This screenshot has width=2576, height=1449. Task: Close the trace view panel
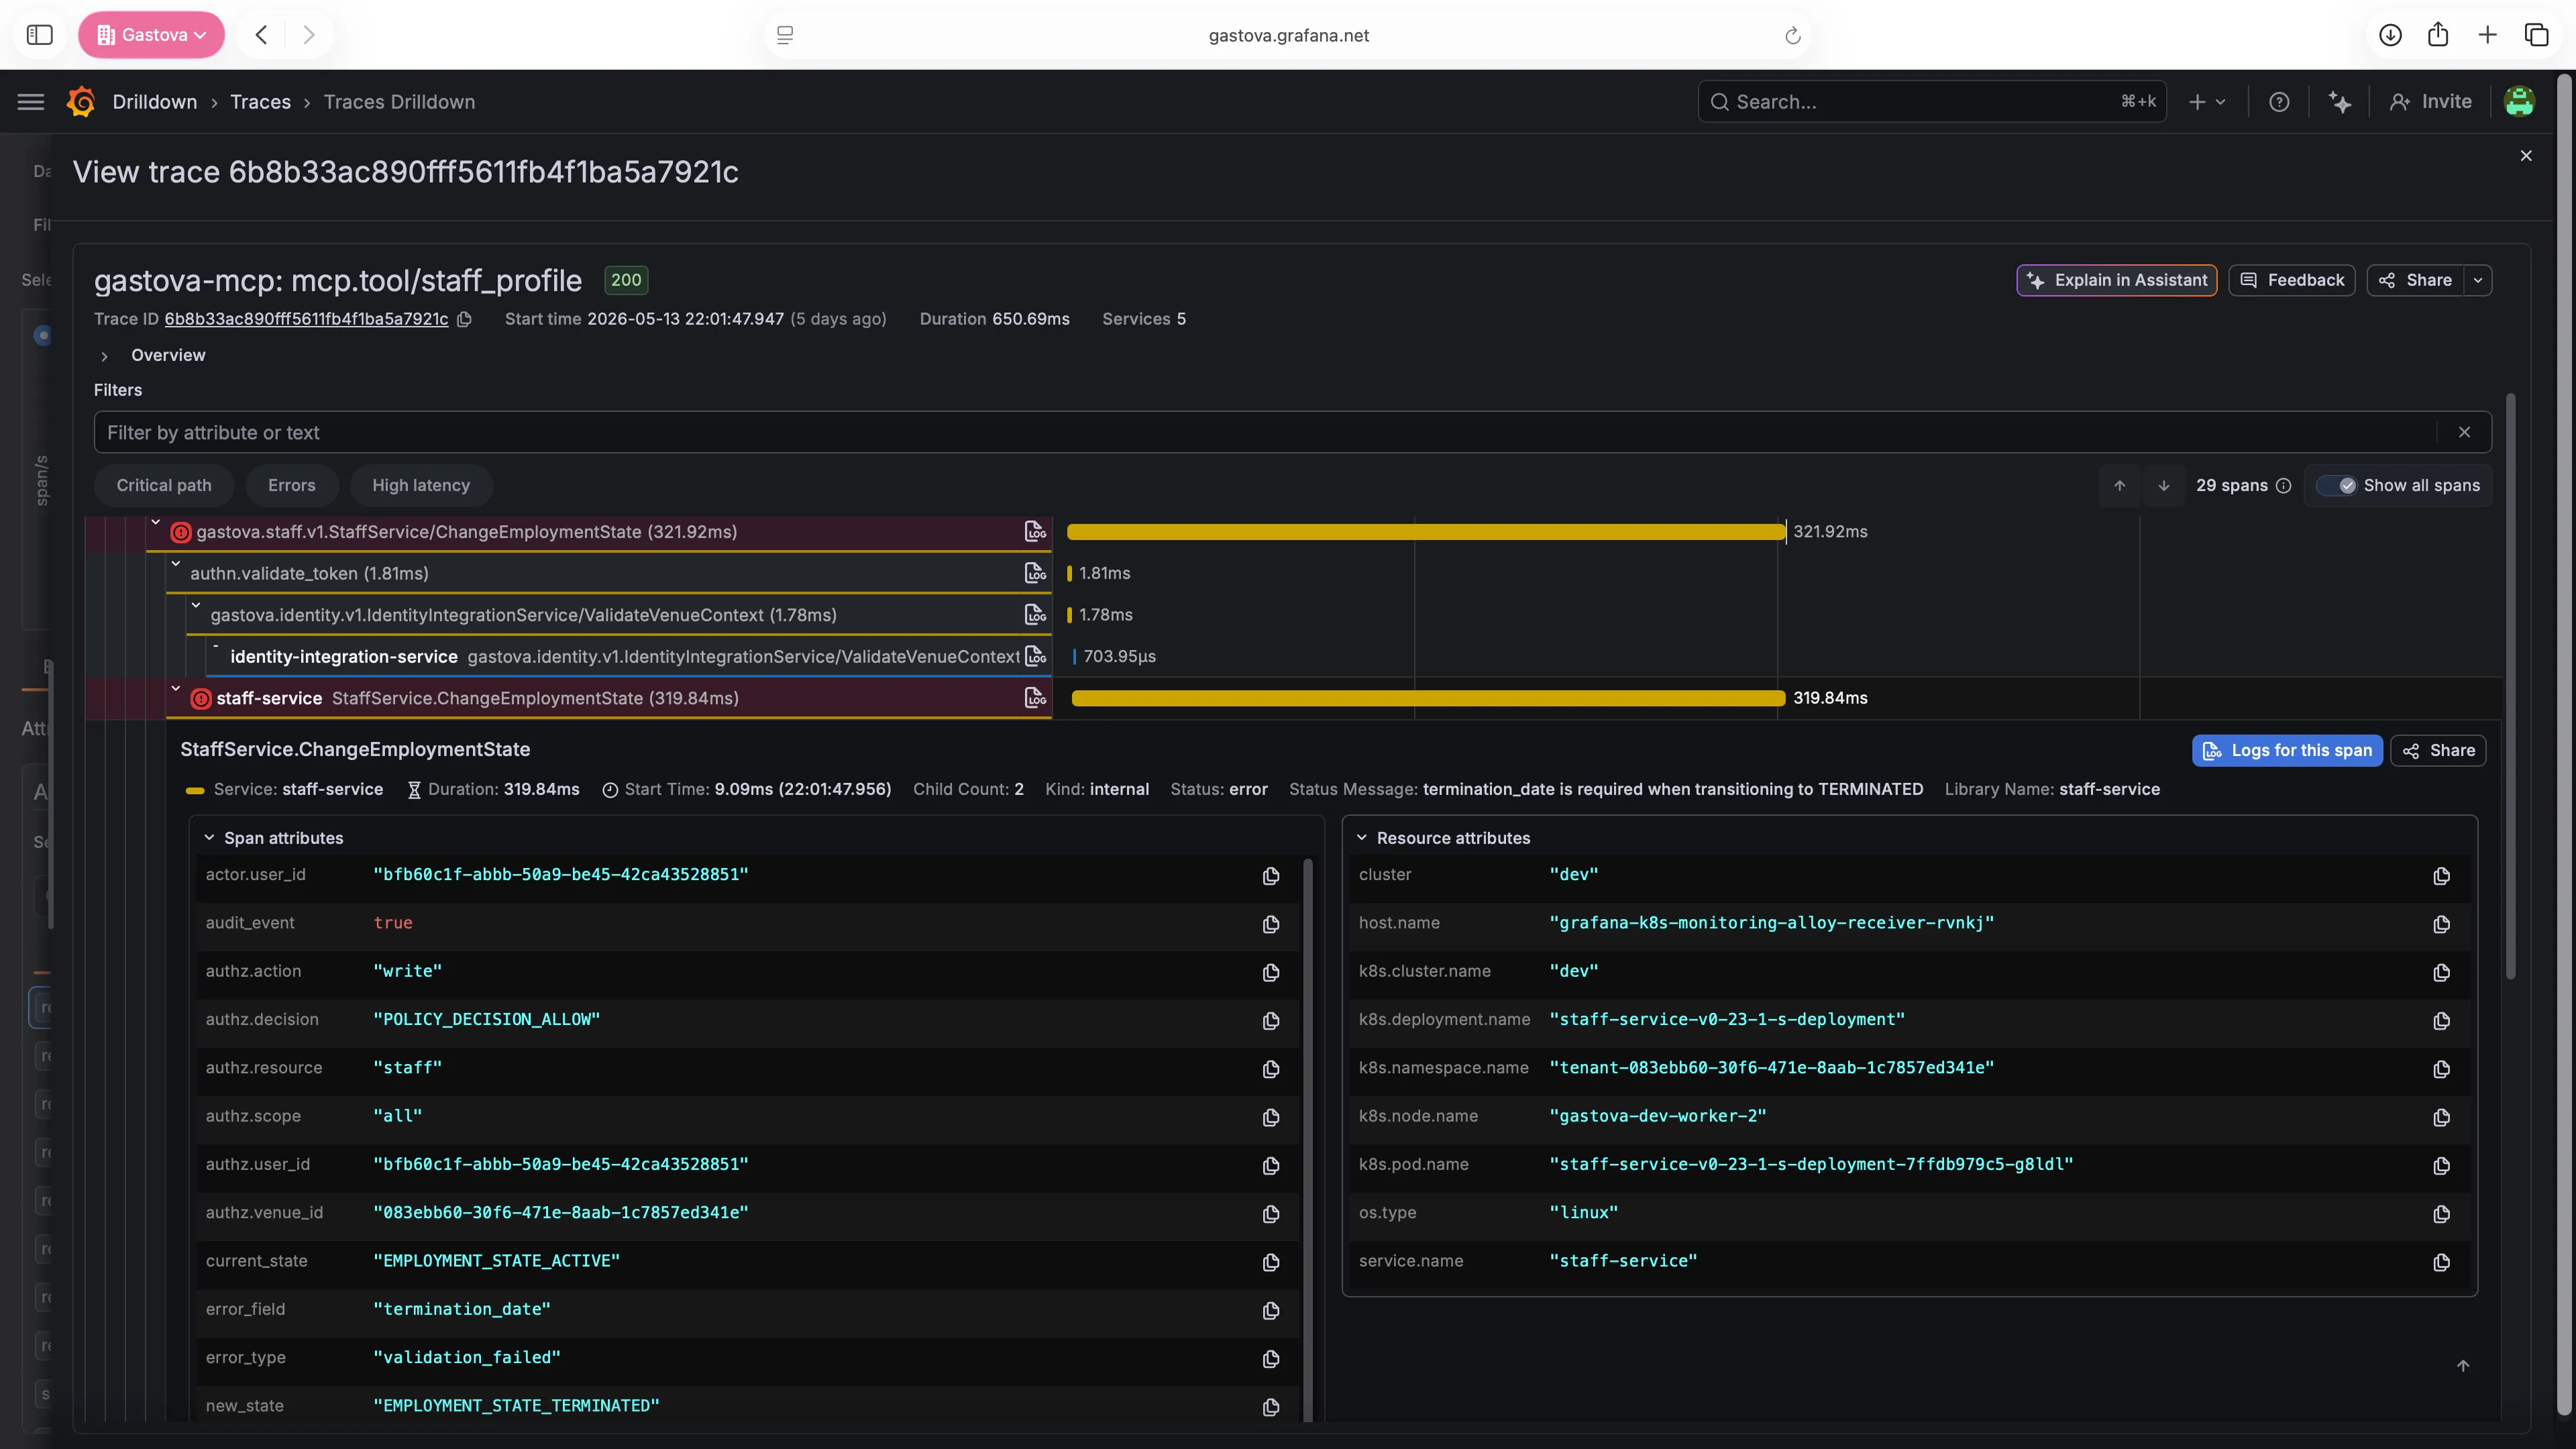tap(2526, 156)
